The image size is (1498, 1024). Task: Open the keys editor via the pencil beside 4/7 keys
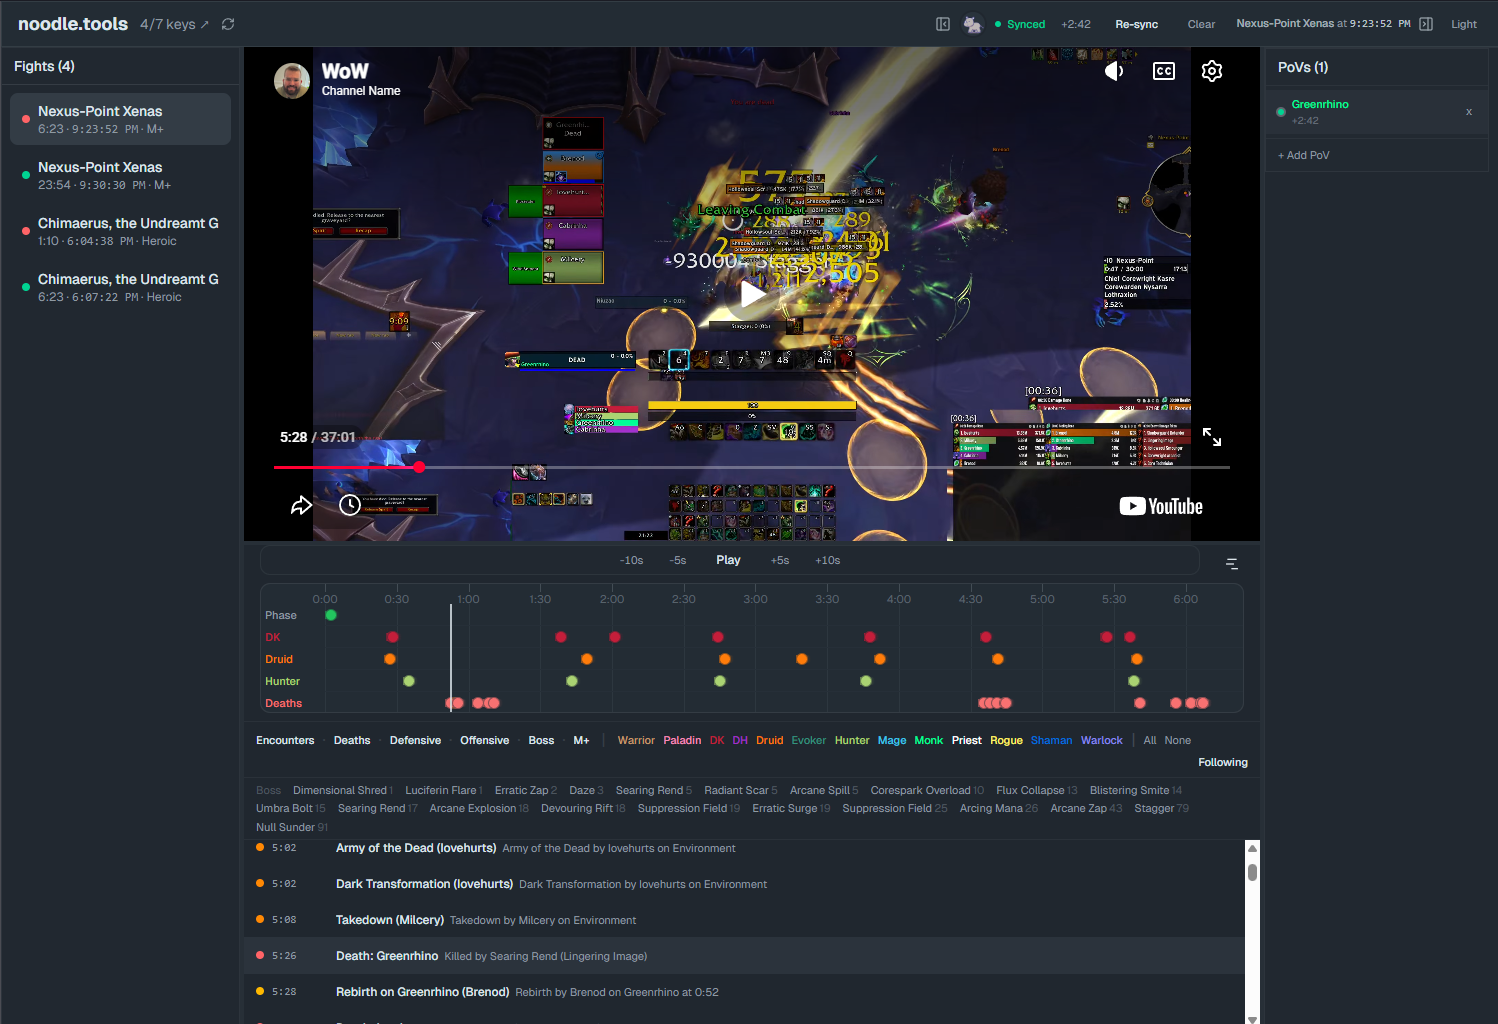pyautogui.click(x=206, y=23)
